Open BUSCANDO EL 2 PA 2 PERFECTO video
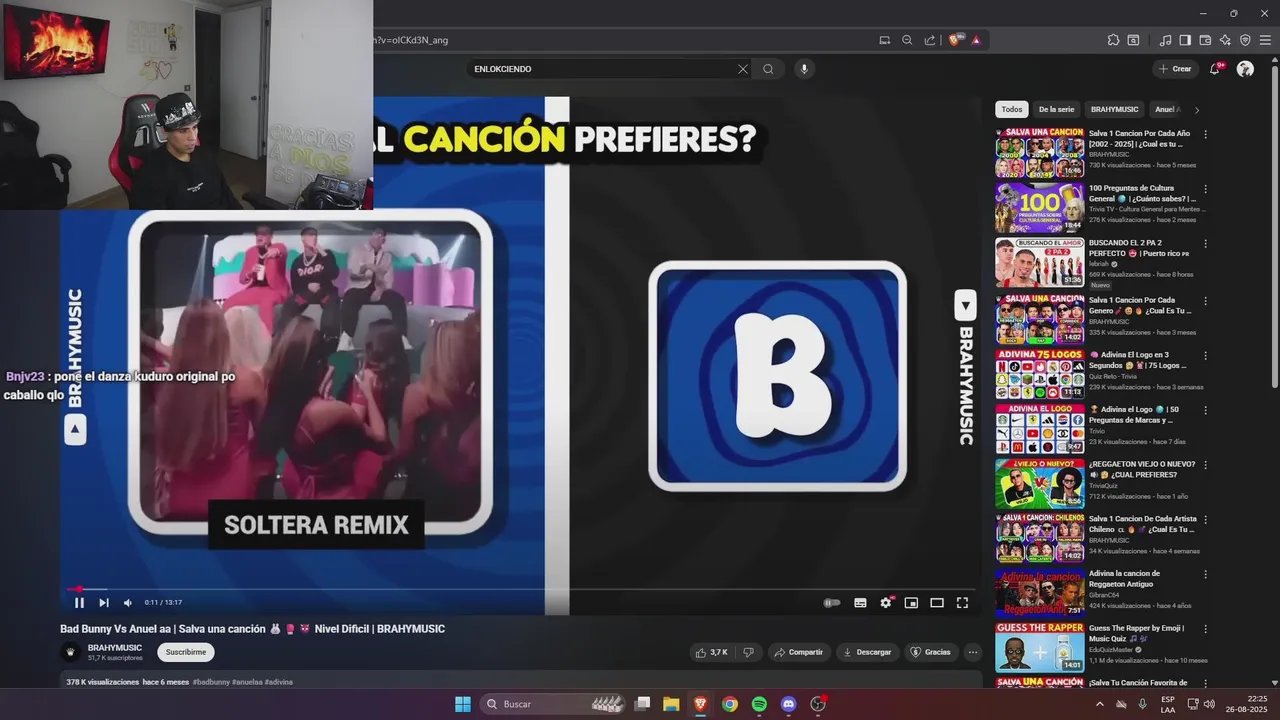This screenshot has height=720, width=1280. pos(1040,262)
